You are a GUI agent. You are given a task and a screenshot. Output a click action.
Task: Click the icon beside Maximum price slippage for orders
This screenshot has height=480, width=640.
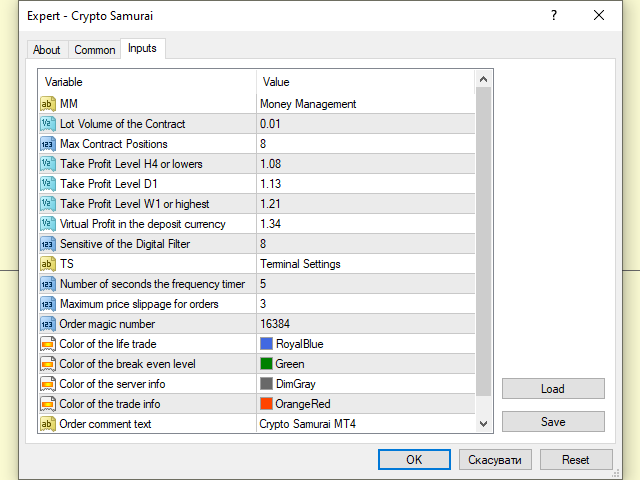pyautogui.click(x=48, y=304)
